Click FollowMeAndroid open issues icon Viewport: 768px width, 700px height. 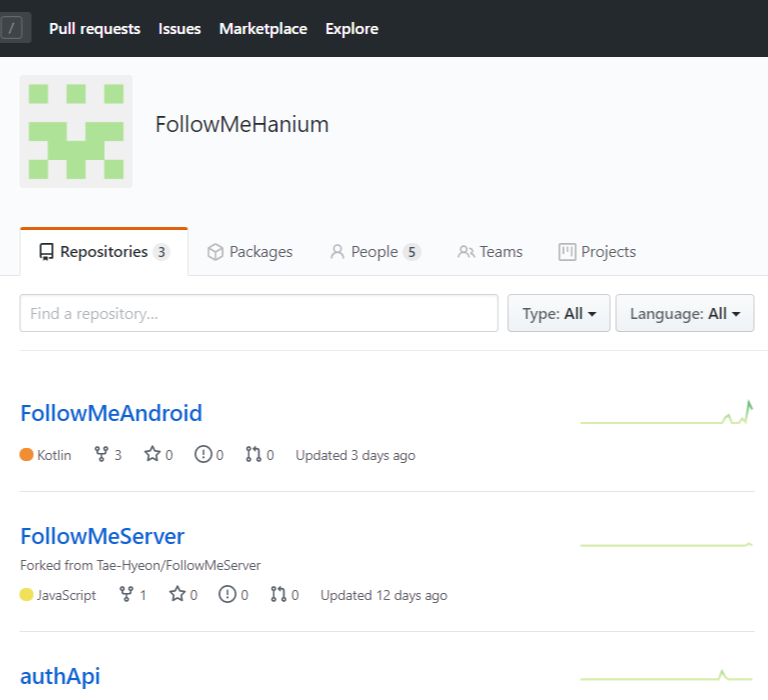coord(203,454)
